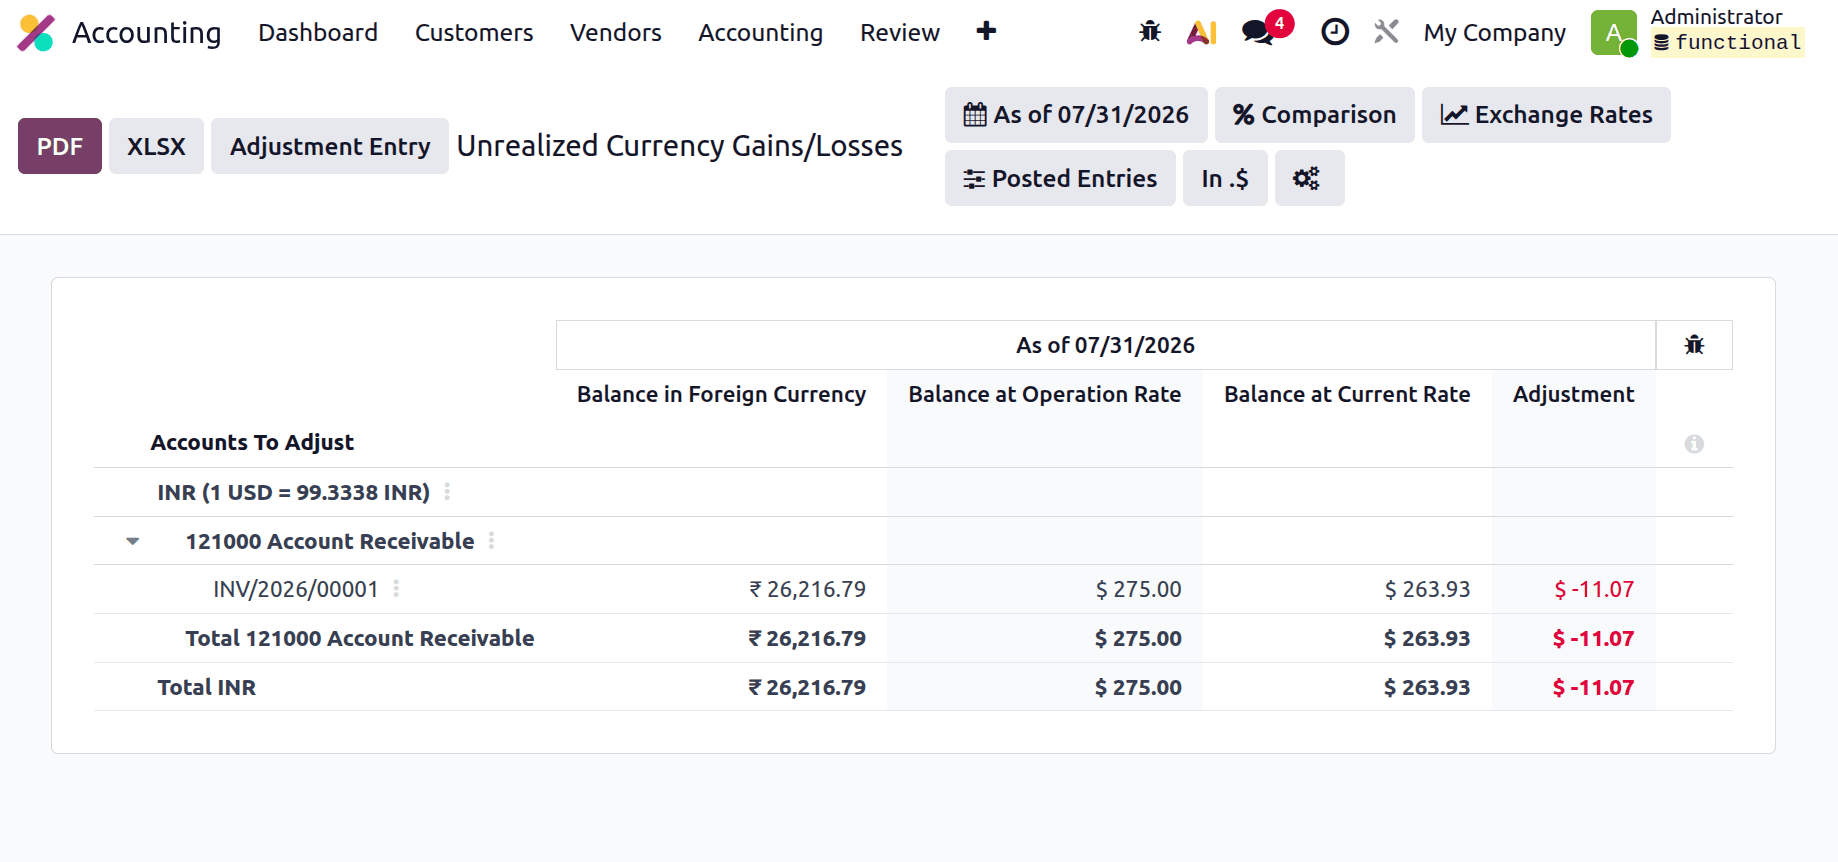Image resolution: width=1838 pixels, height=862 pixels.
Task: Open the Exchange Rates button
Action: point(1546,115)
